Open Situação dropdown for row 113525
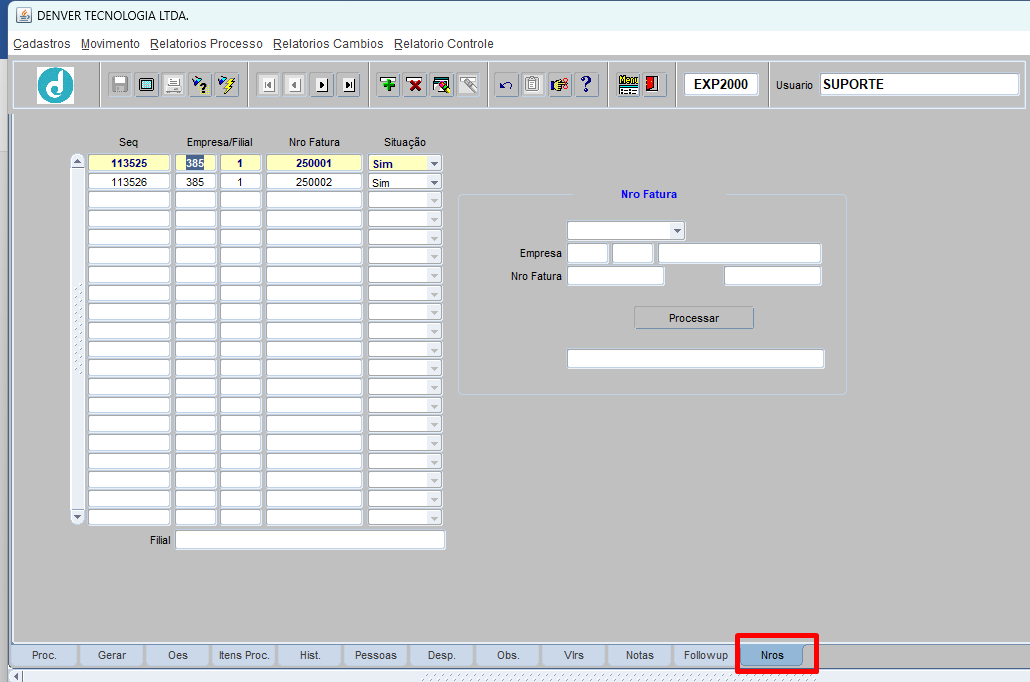 click(x=434, y=163)
